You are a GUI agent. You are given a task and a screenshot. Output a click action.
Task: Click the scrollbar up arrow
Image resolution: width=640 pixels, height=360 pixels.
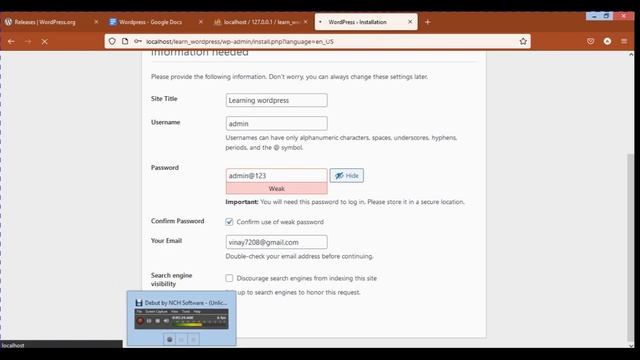tap(631, 54)
